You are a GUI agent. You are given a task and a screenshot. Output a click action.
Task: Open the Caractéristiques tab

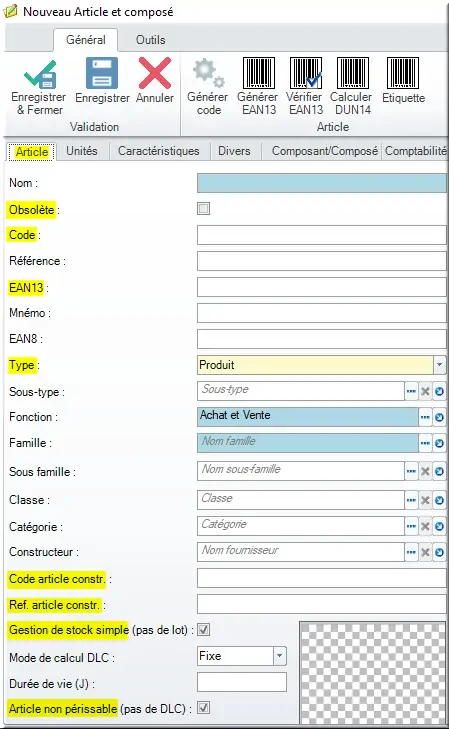158,151
